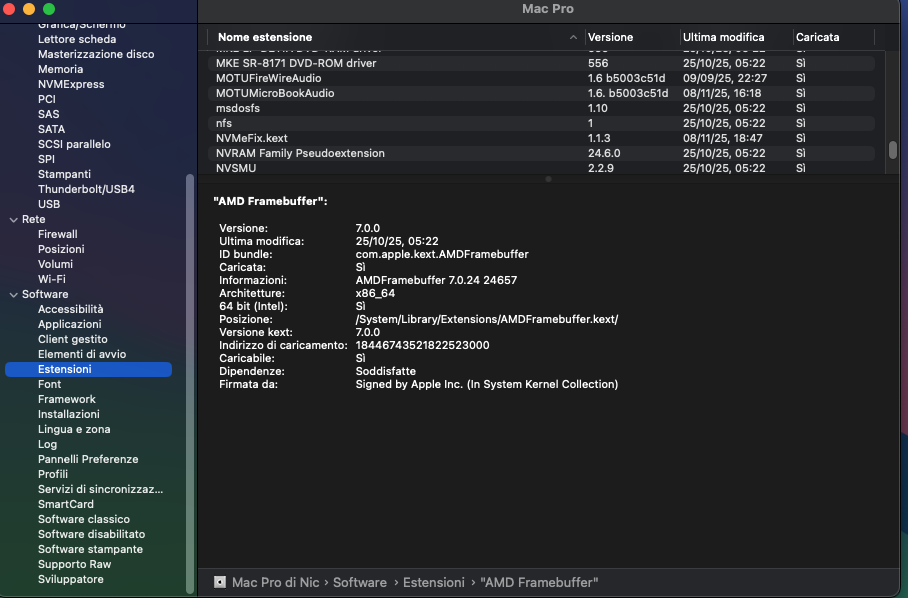Click Mac Pro di Nic in path bar
908x598 pixels.
point(275,582)
